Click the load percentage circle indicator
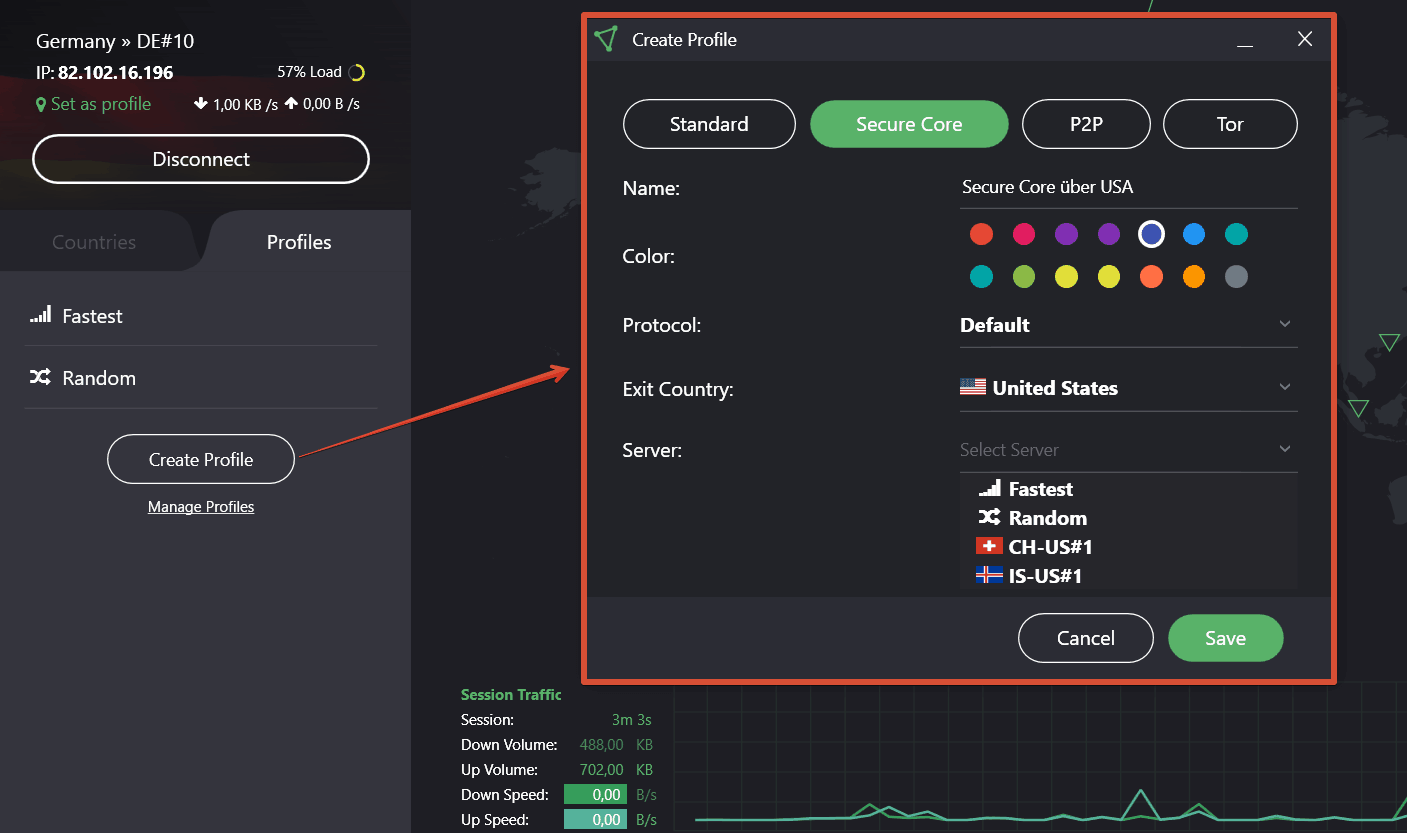 pyautogui.click(x=357, y=72)
